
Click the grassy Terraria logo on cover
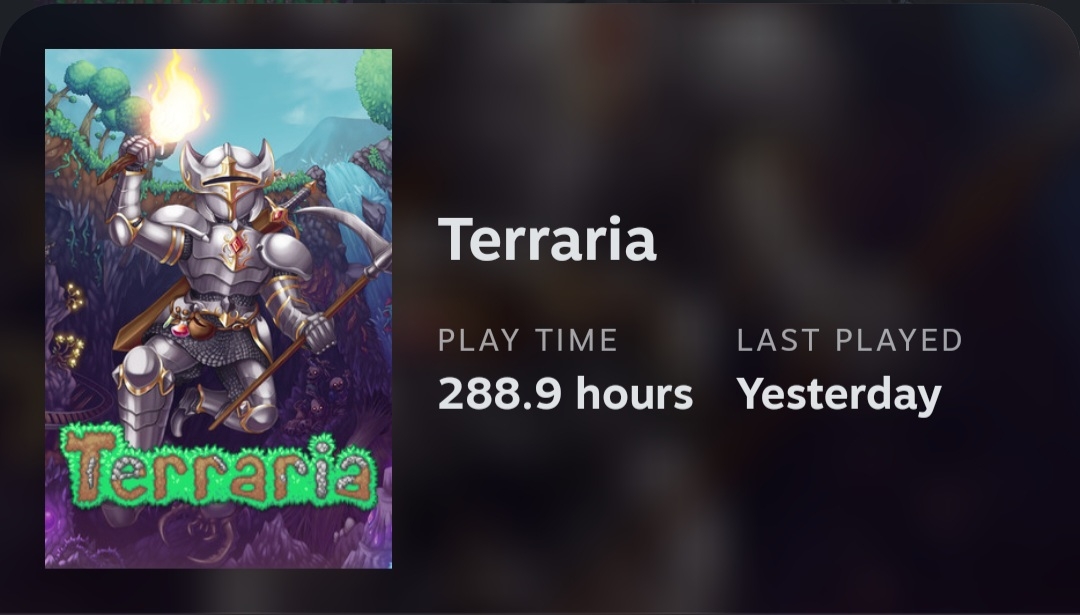pyautogui.click(x=218, y=467)
